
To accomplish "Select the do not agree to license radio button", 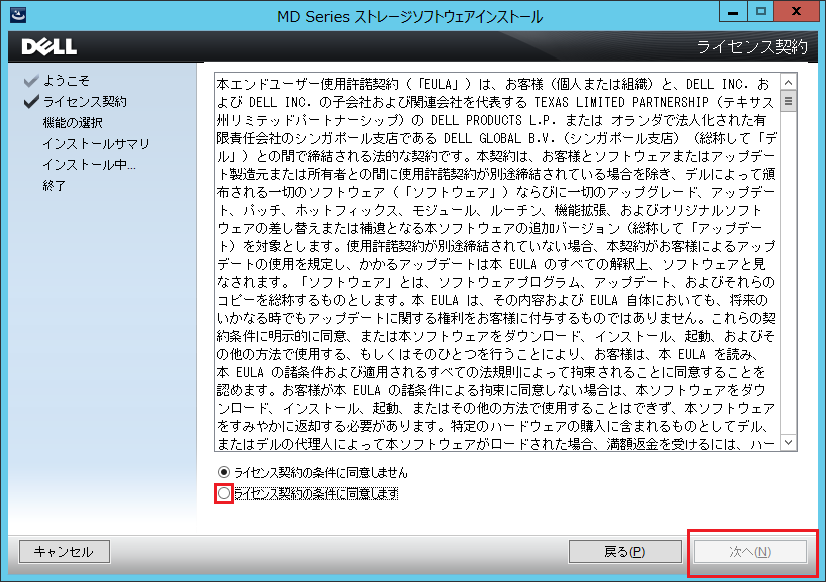I will 224,472.
